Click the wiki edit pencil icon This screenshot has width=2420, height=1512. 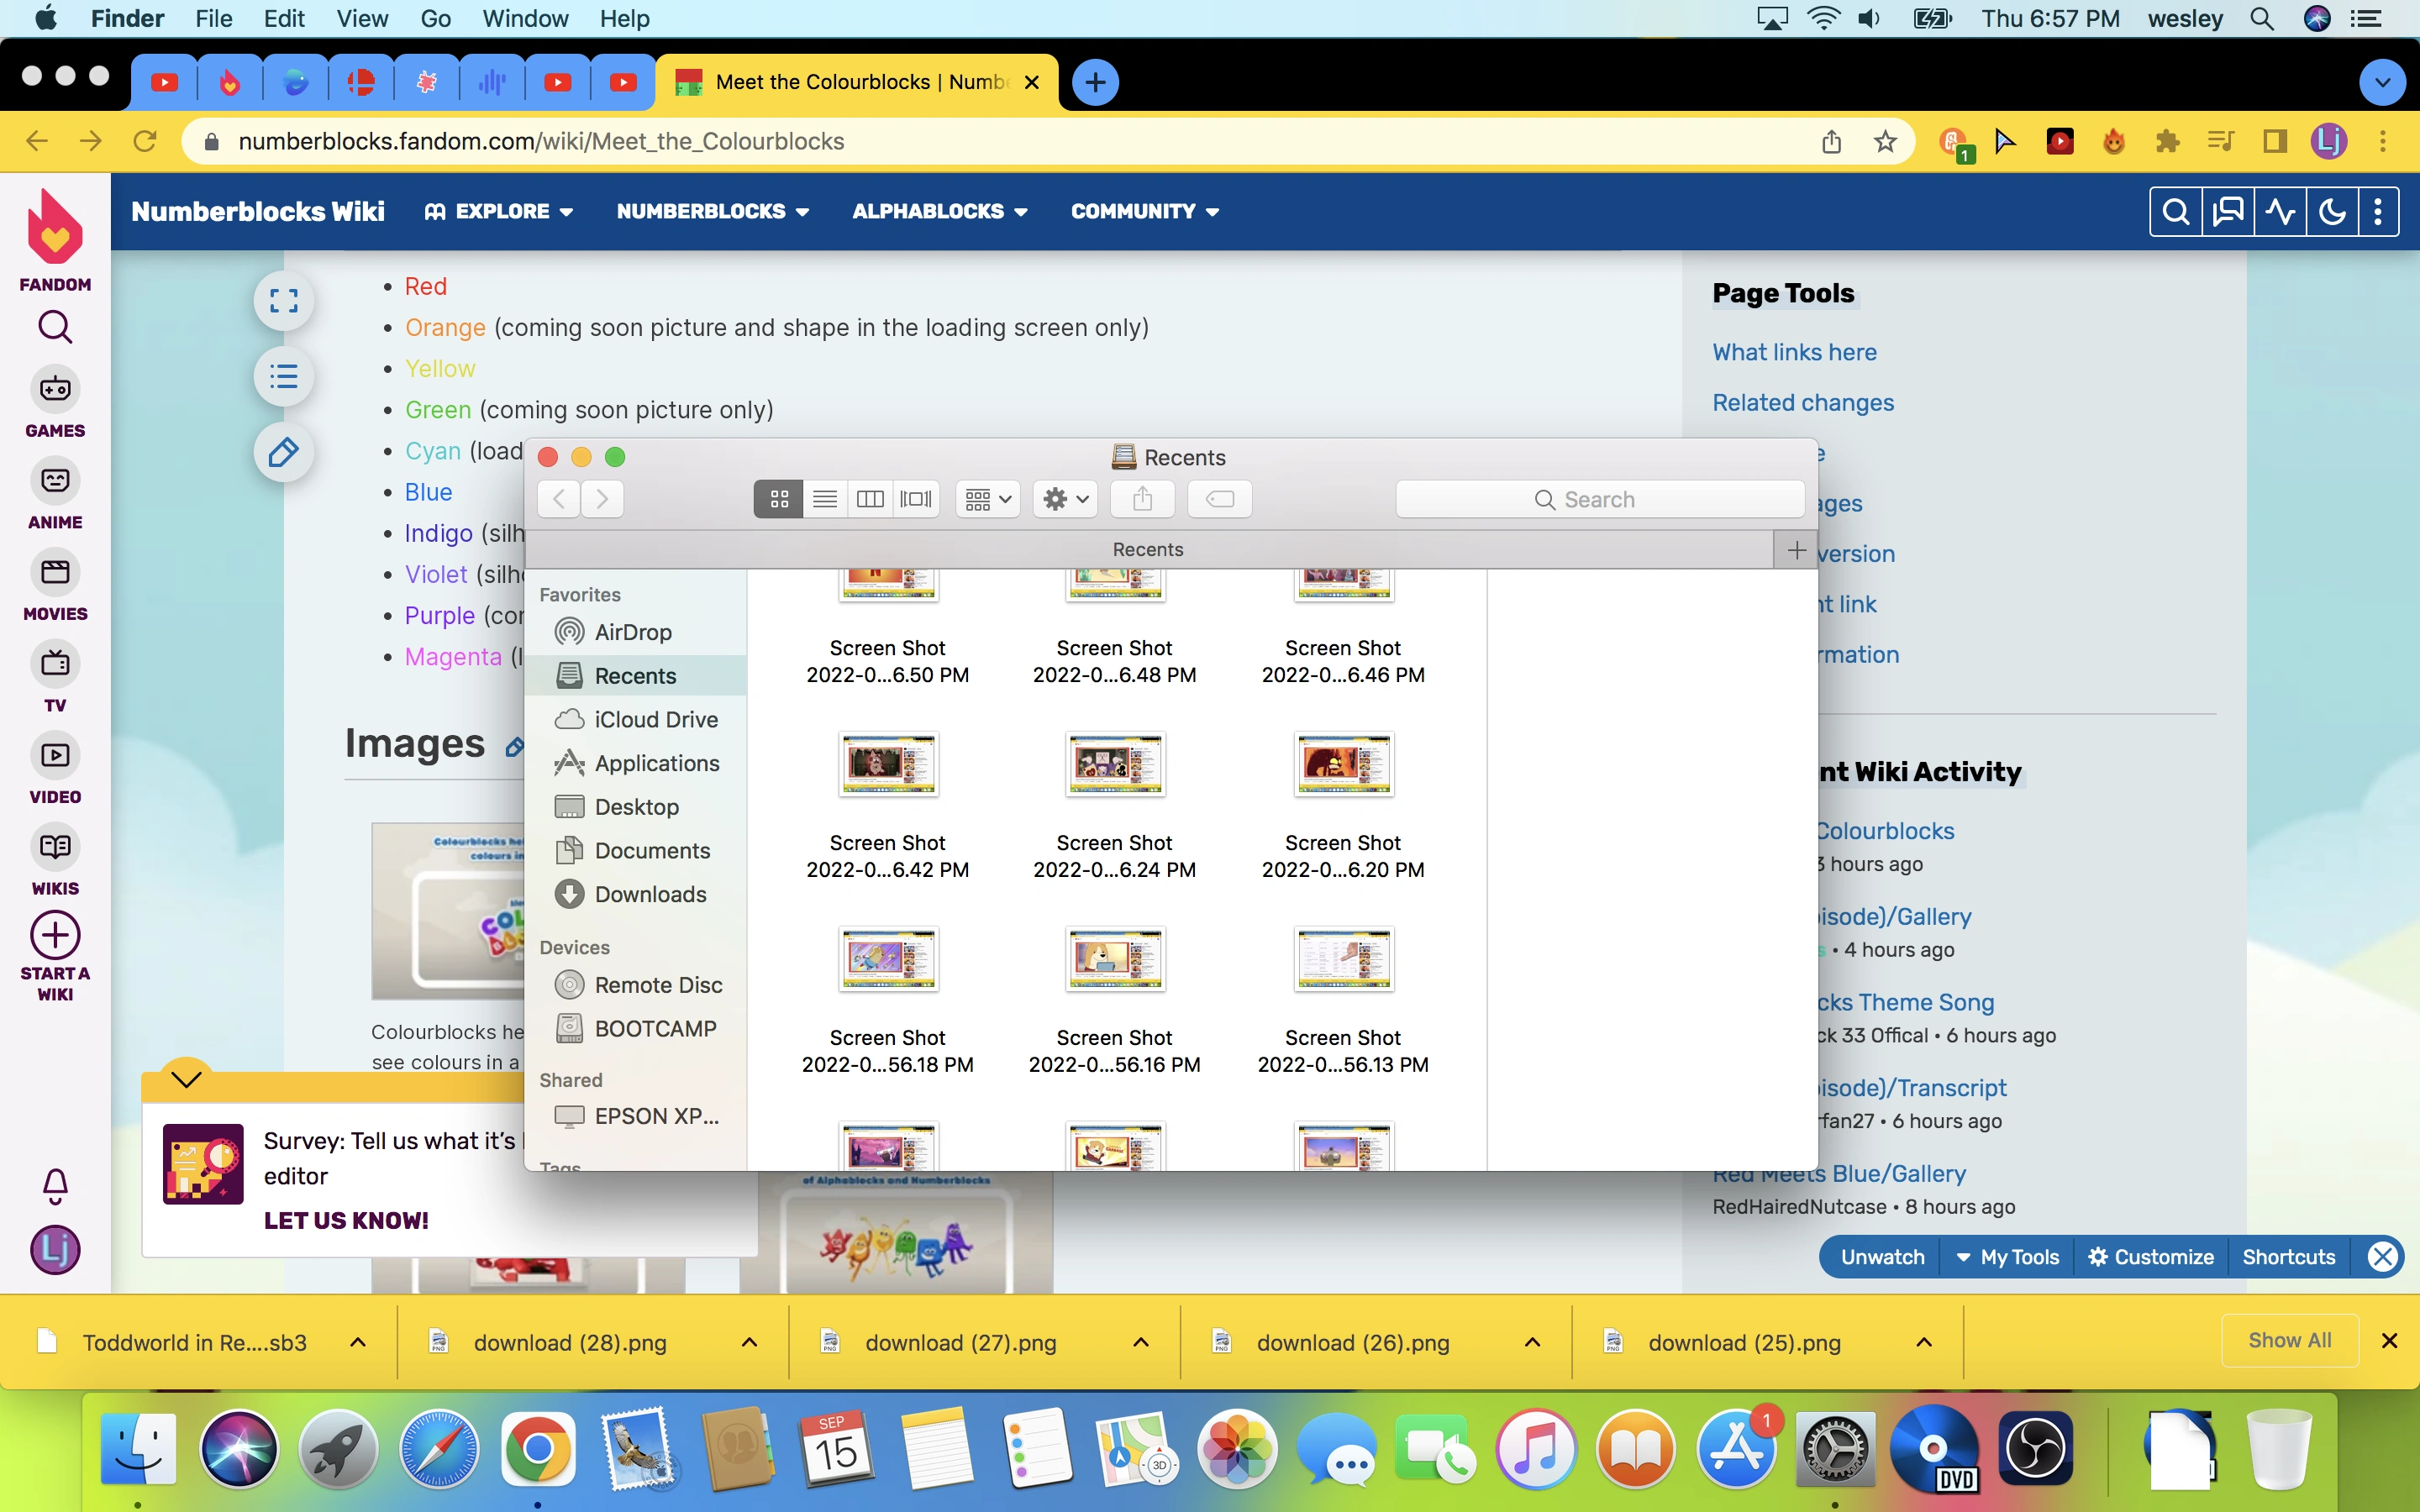283,453
